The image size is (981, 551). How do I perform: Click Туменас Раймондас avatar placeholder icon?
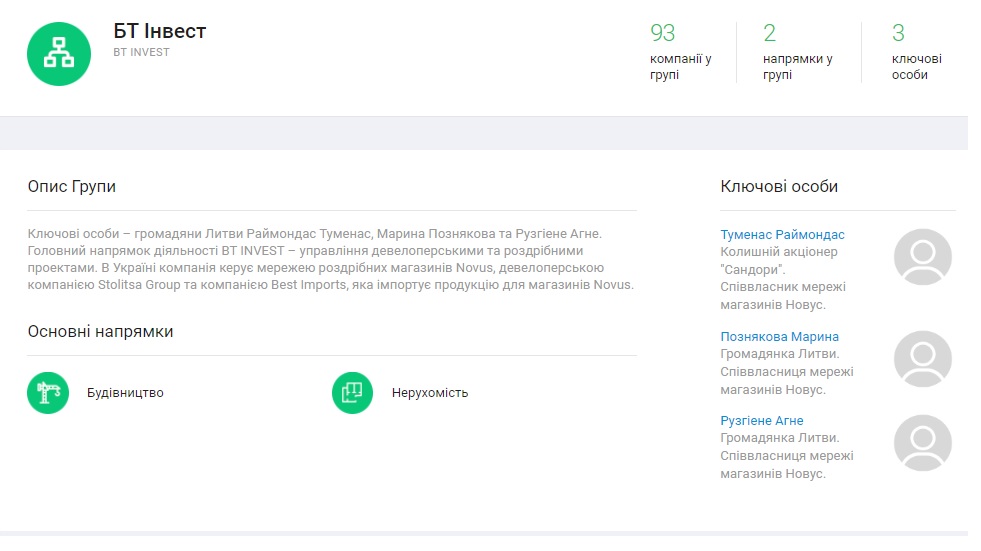pos(922,257)
